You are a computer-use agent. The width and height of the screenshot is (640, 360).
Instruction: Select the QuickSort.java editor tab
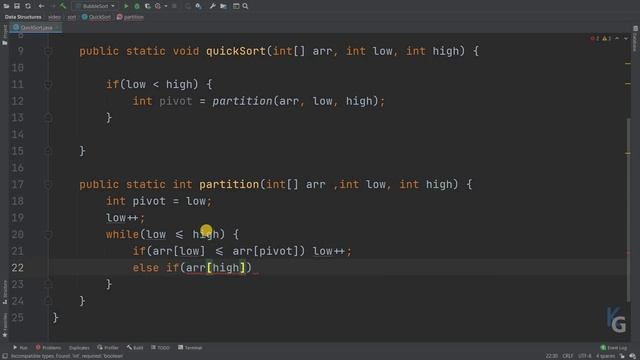pos(36,28)
